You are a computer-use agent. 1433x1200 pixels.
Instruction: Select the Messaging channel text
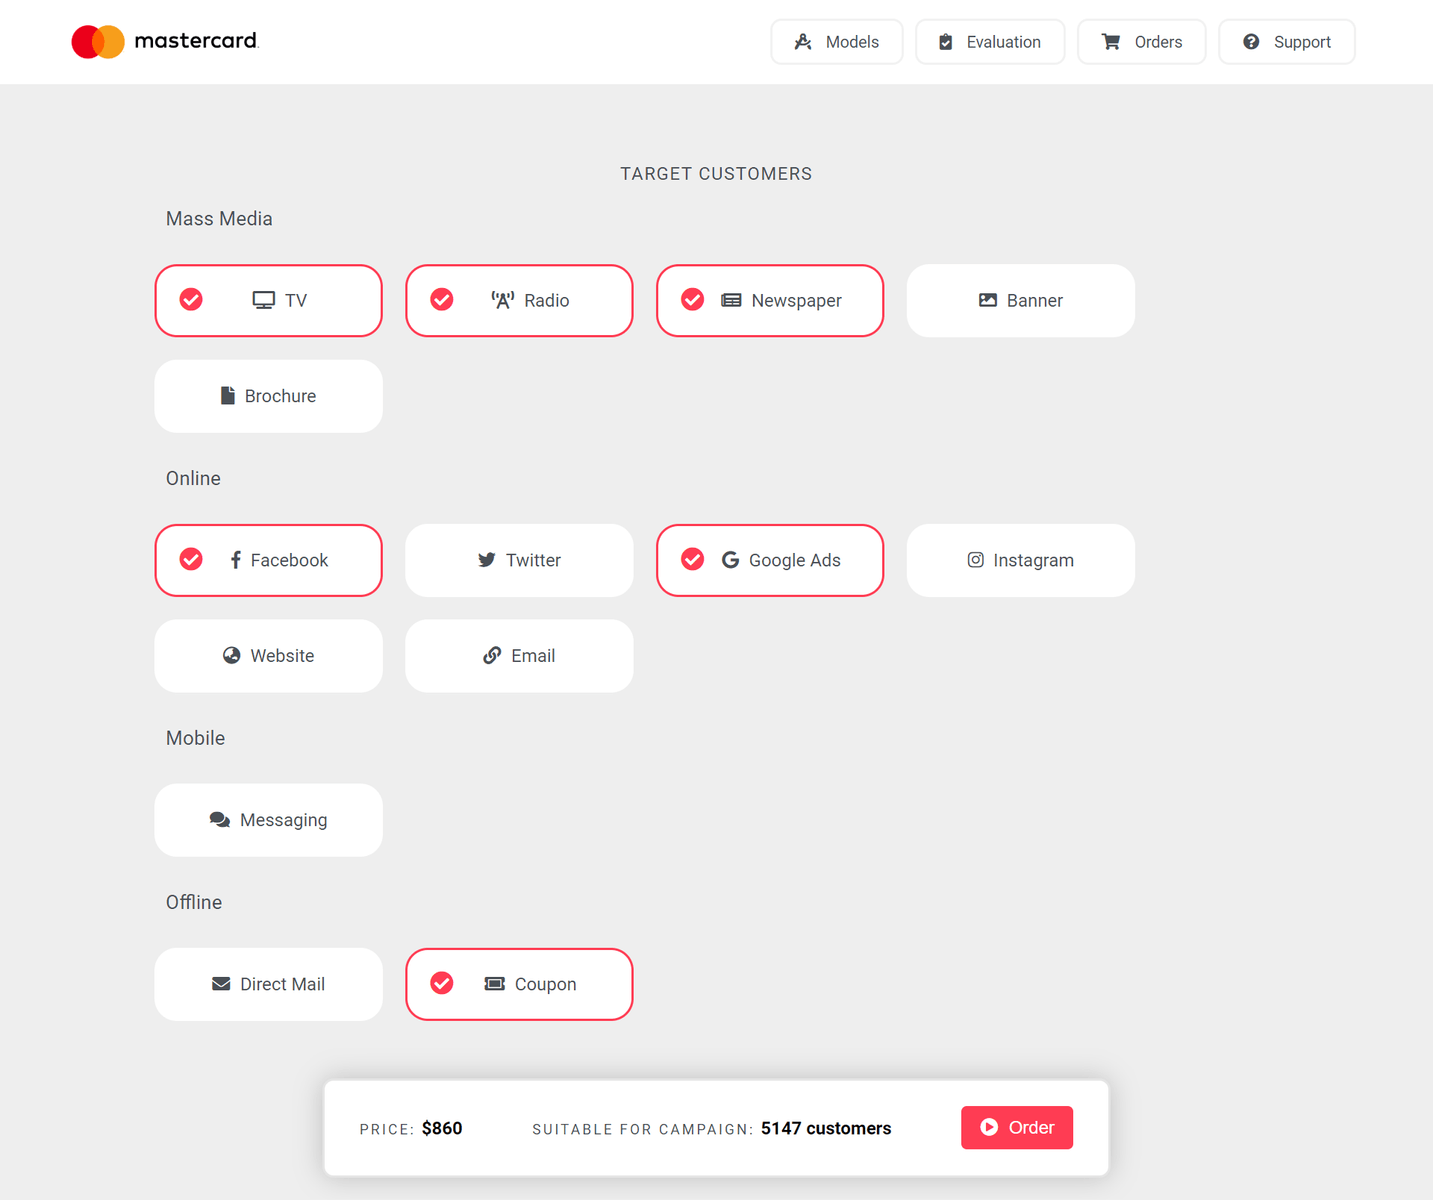point(284,820)
